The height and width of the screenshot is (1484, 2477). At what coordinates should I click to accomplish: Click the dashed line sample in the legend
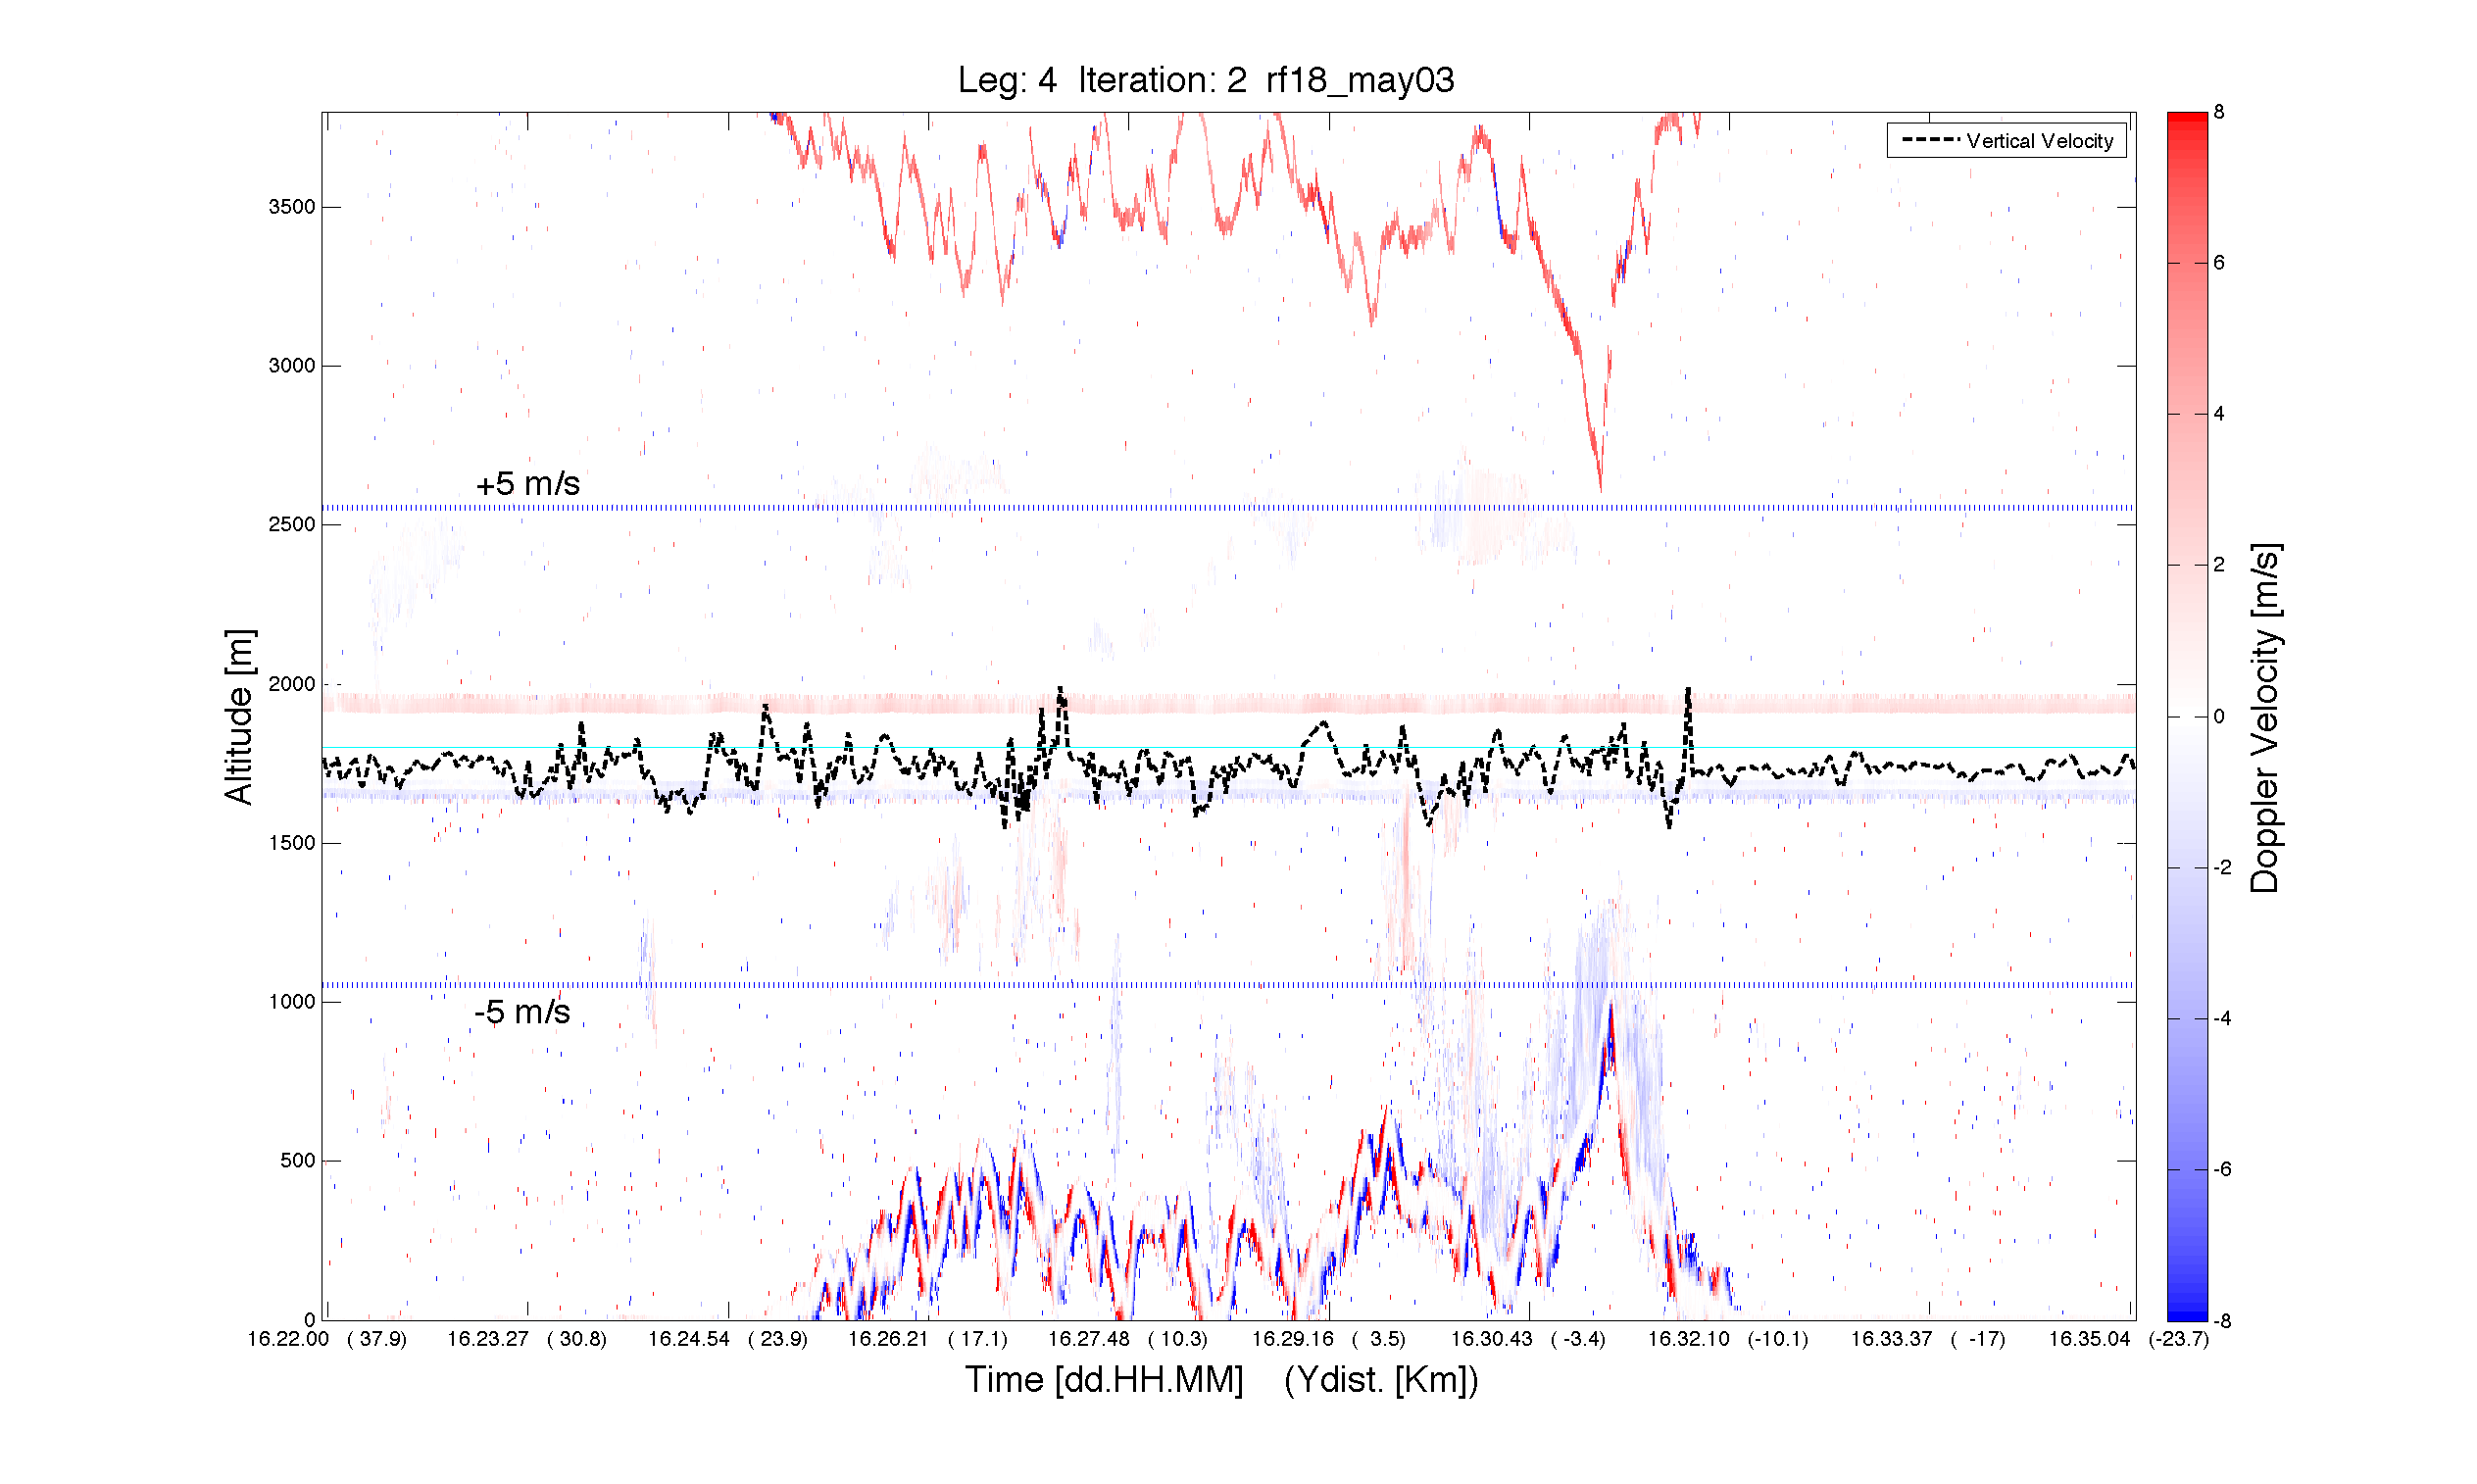click(1930, 141)
